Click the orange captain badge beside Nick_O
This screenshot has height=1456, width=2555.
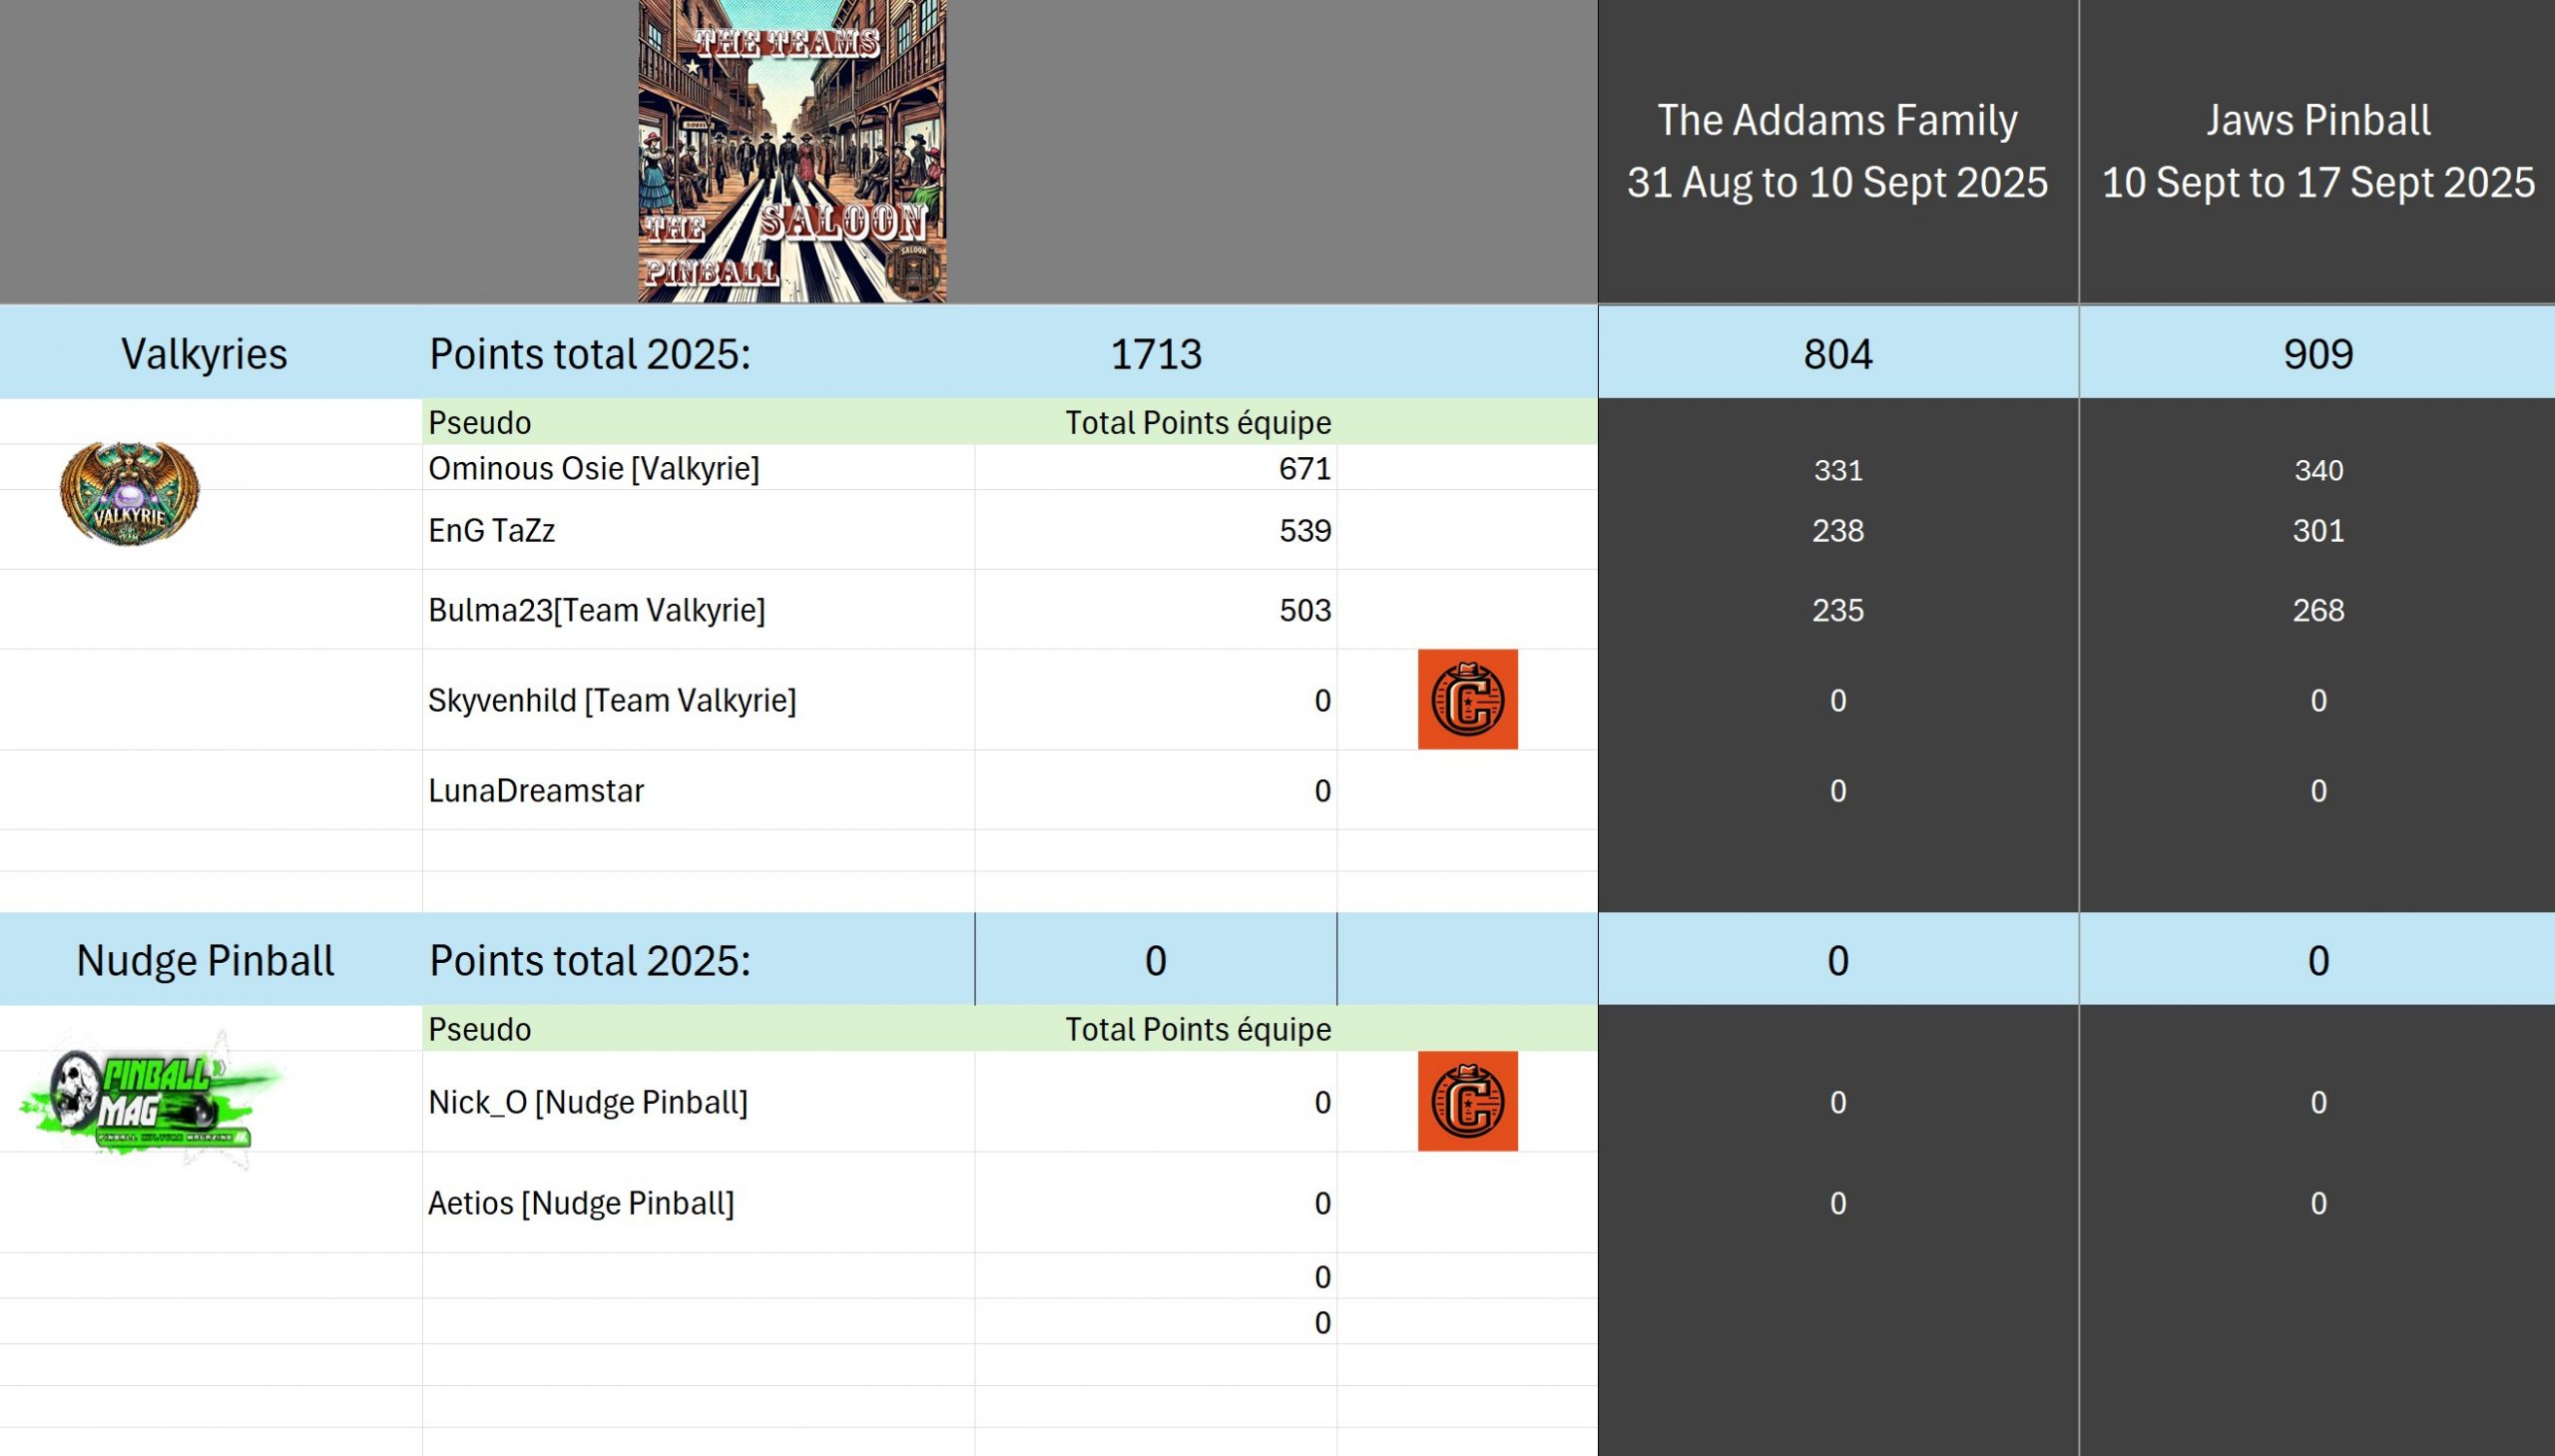coord(1467,1101)
